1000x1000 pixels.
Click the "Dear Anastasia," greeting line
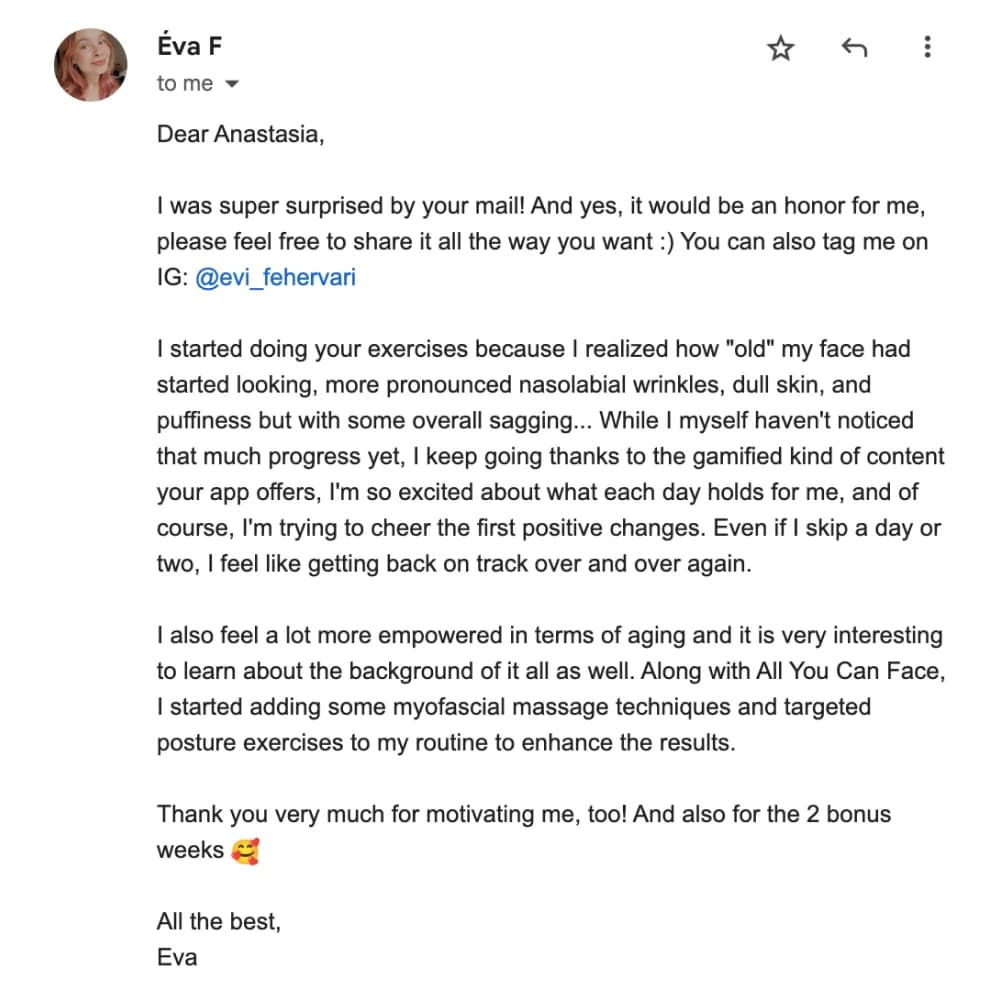(x=240, y=134)
